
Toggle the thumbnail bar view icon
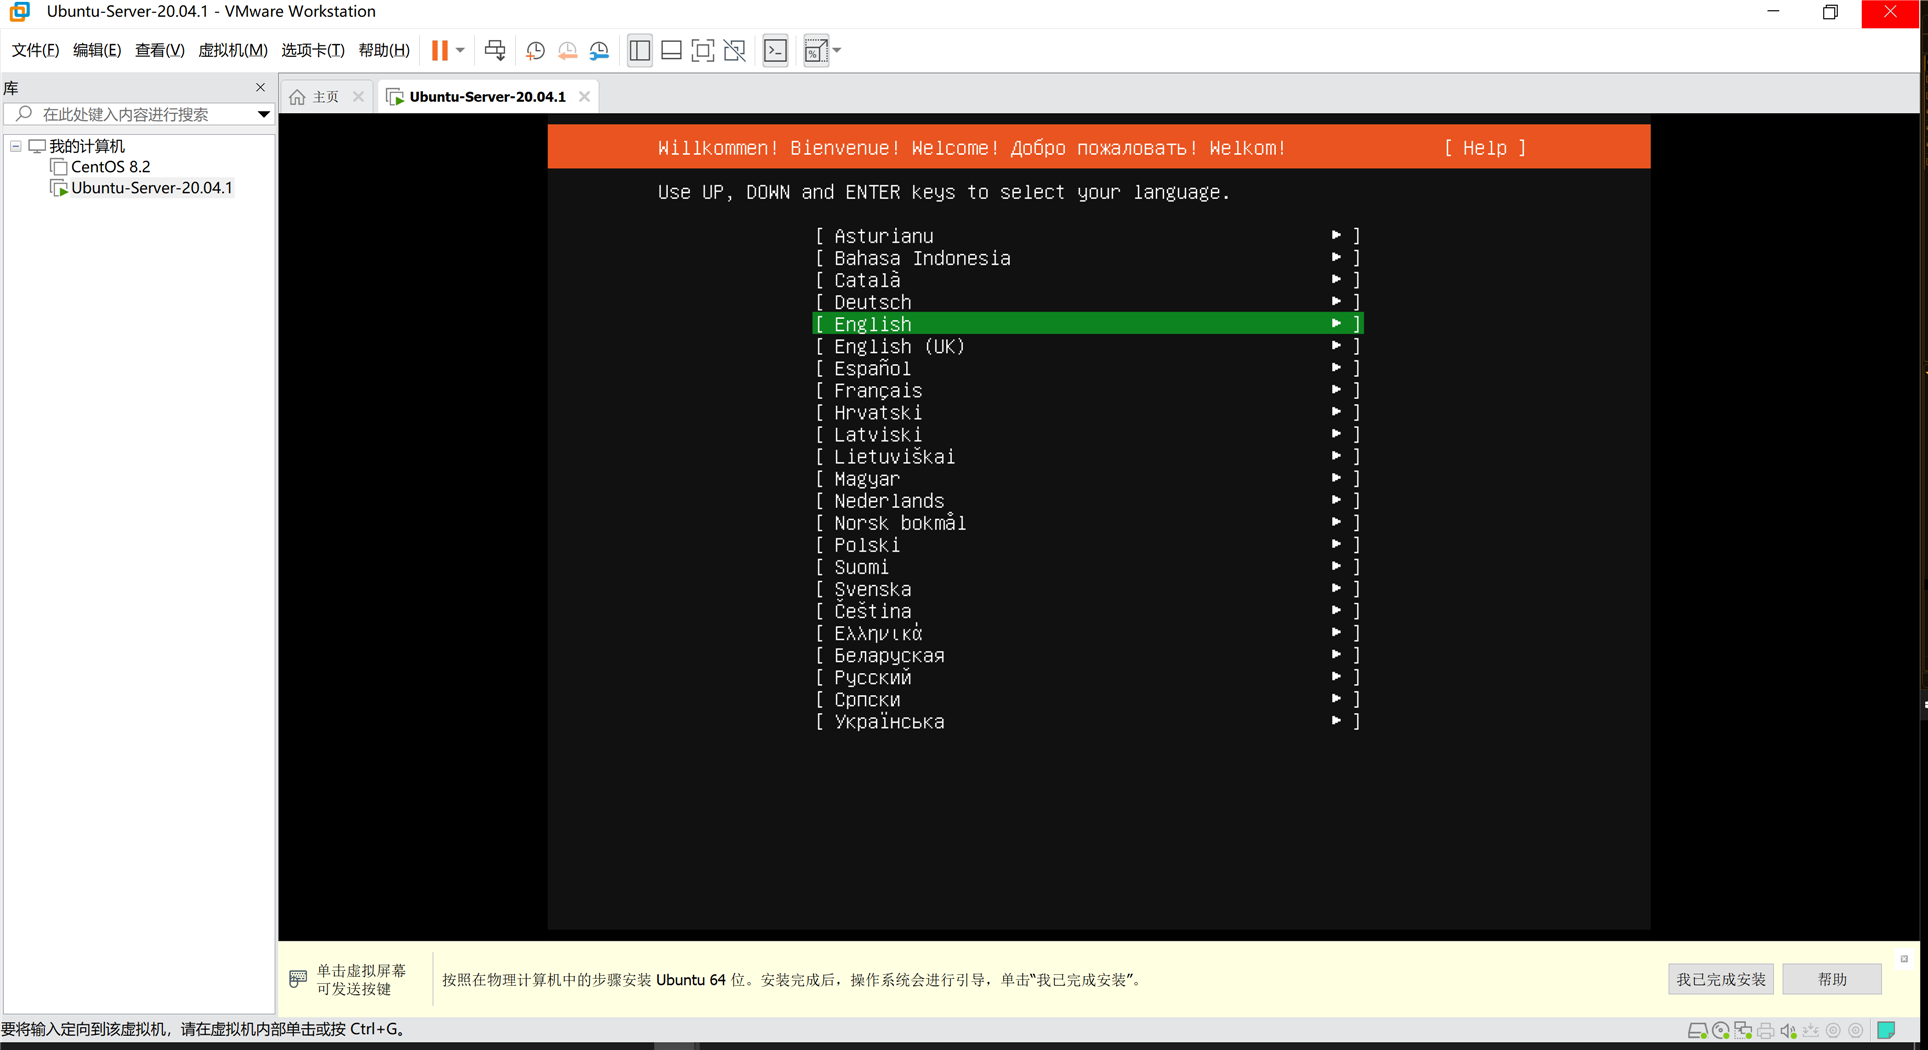coord(671,50)
